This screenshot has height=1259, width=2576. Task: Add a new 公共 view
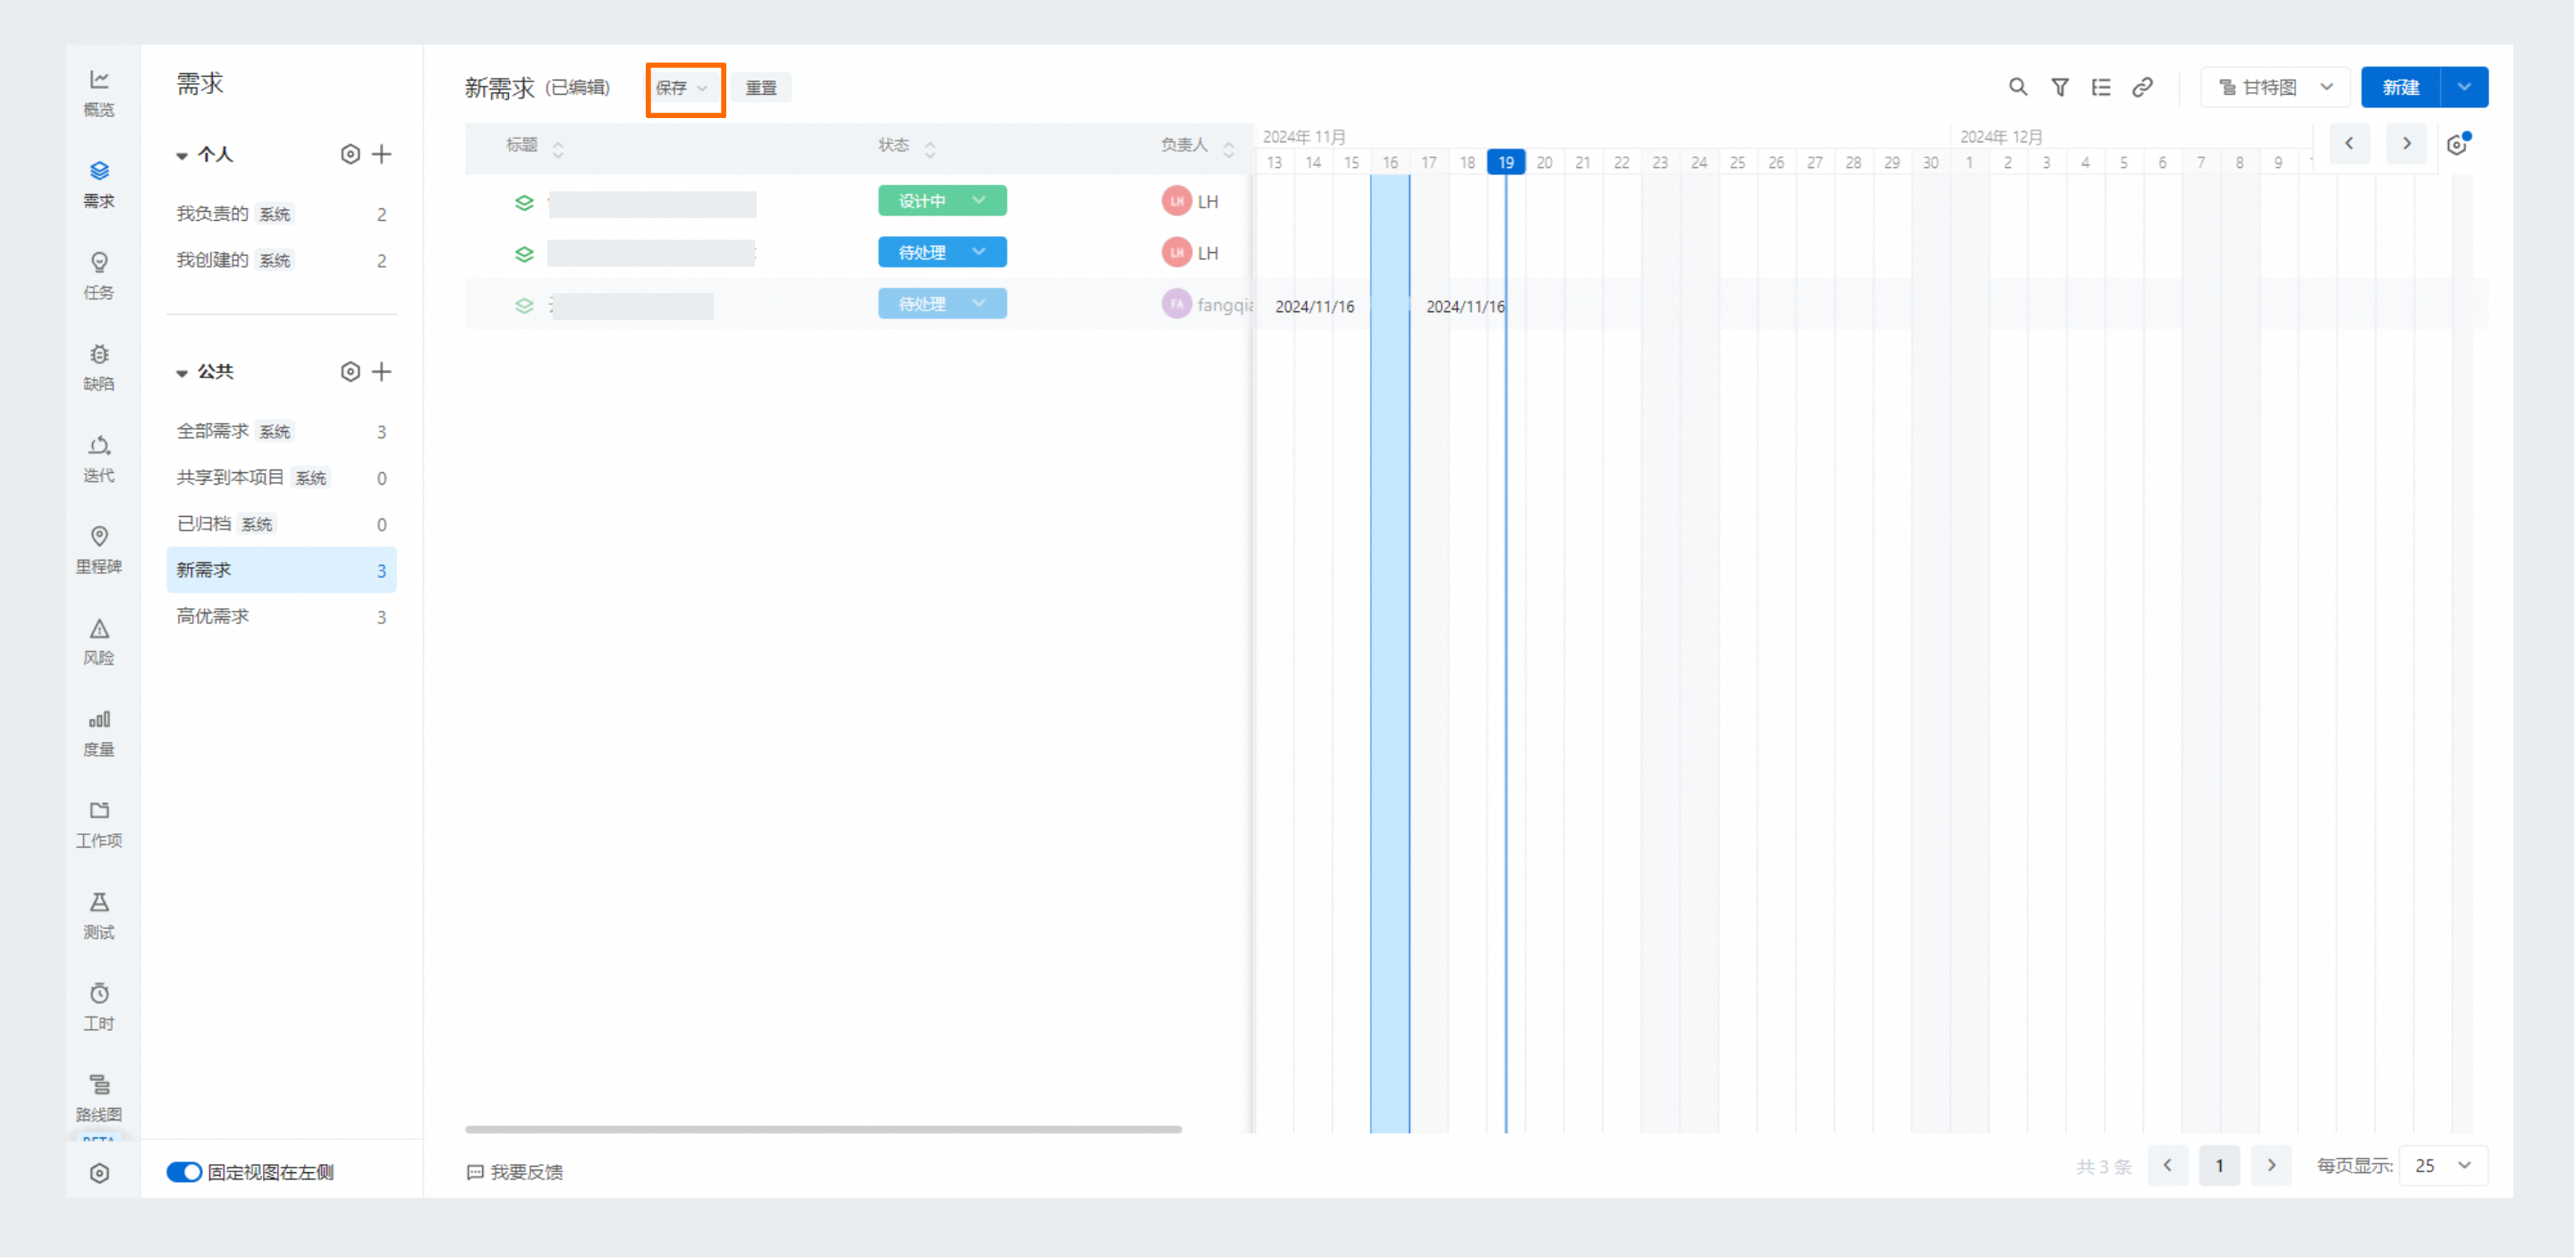tap(382, 372)
